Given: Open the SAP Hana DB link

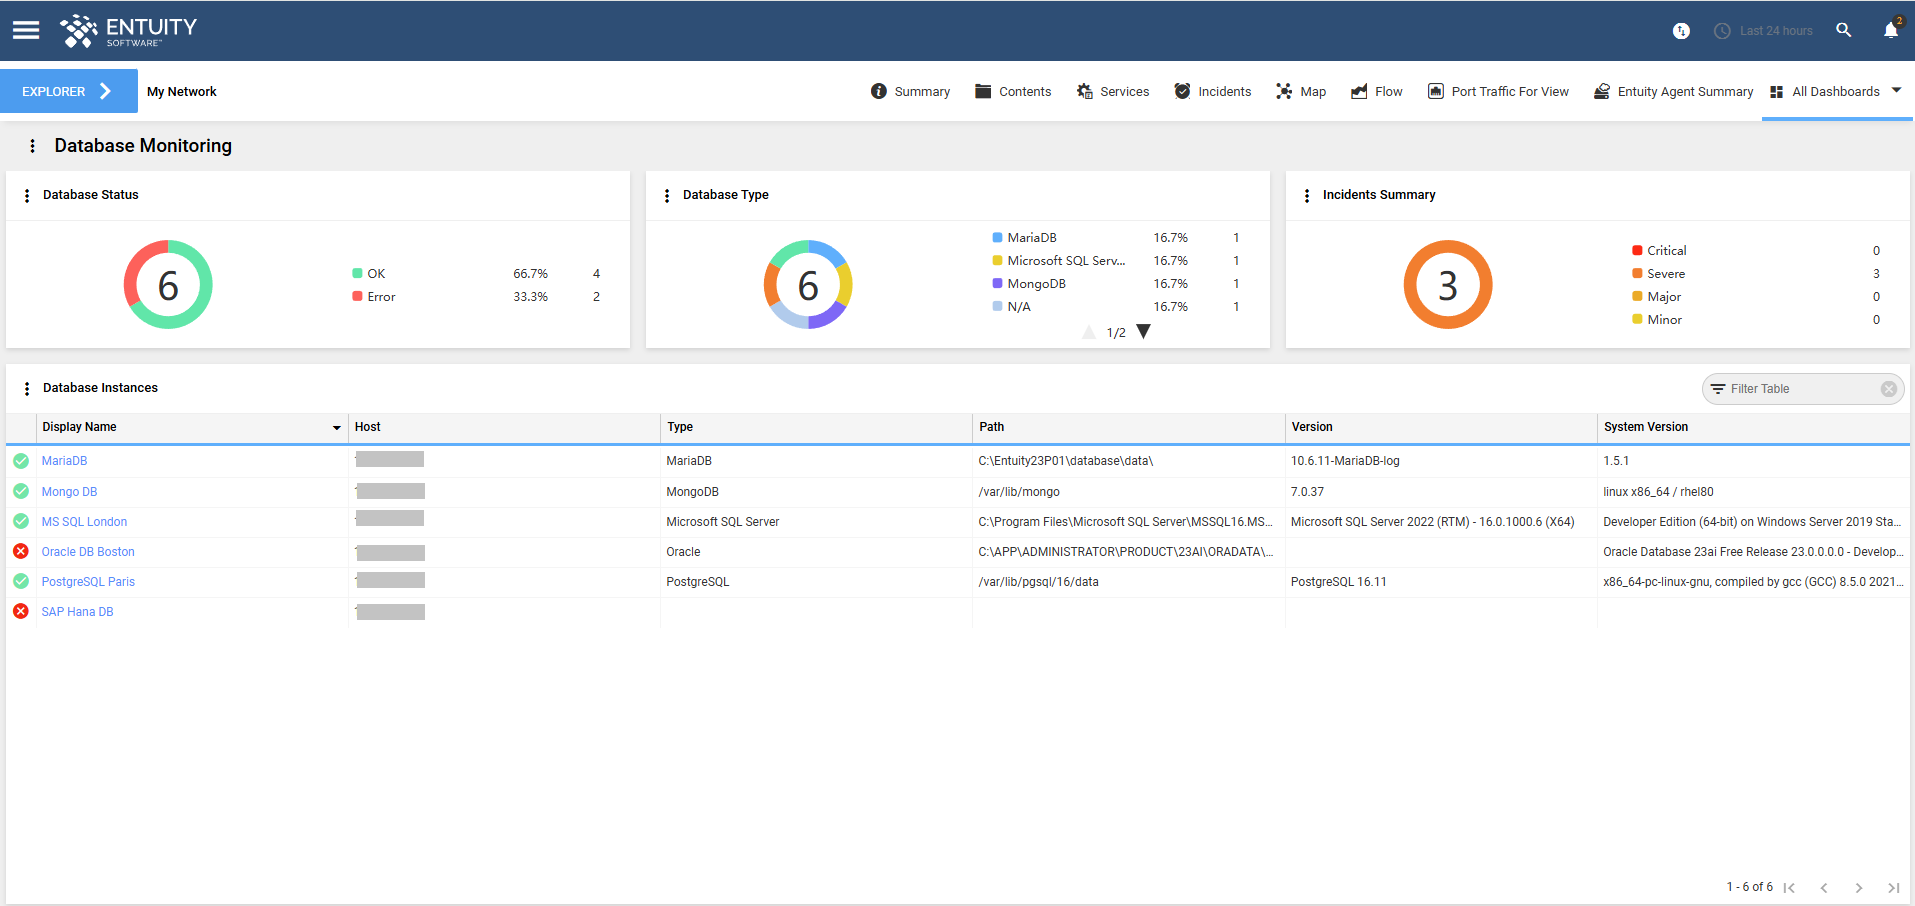Looking at the screenshot, I should pos(77,612).
